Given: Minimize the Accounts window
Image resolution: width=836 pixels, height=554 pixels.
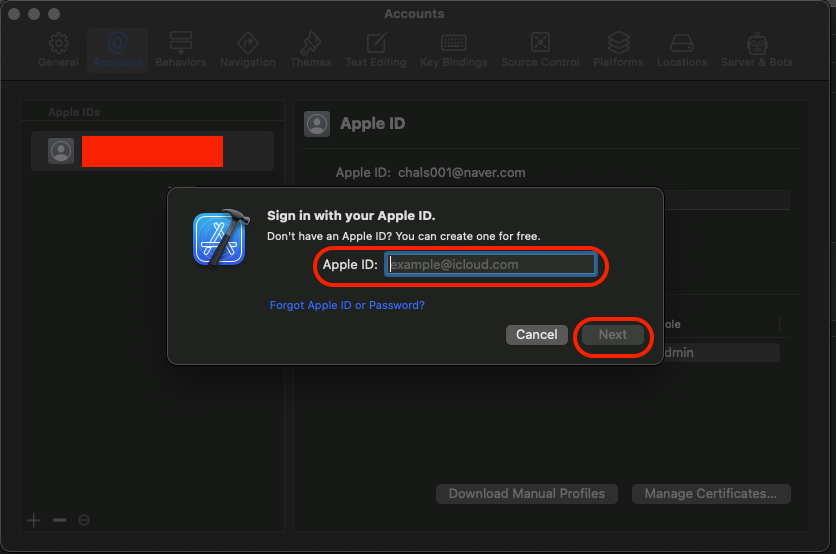Looking at the screenshot, I should (x=34, y=14).
